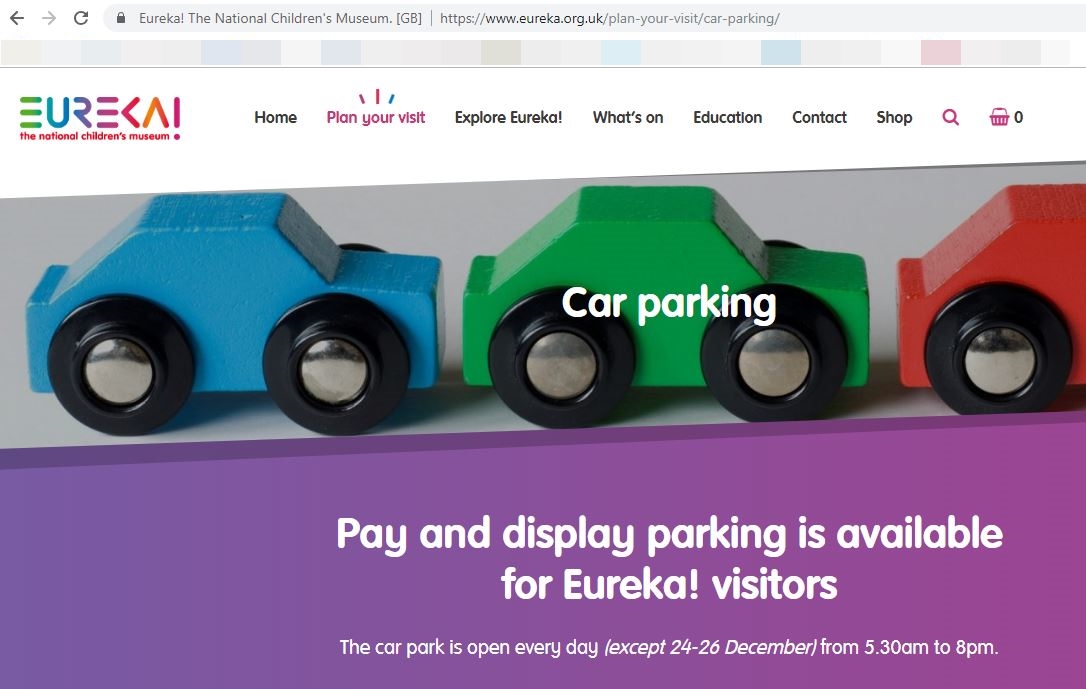Open the shopping basket icon
The image size is (1086, 689).
click(x=999, y=116)
